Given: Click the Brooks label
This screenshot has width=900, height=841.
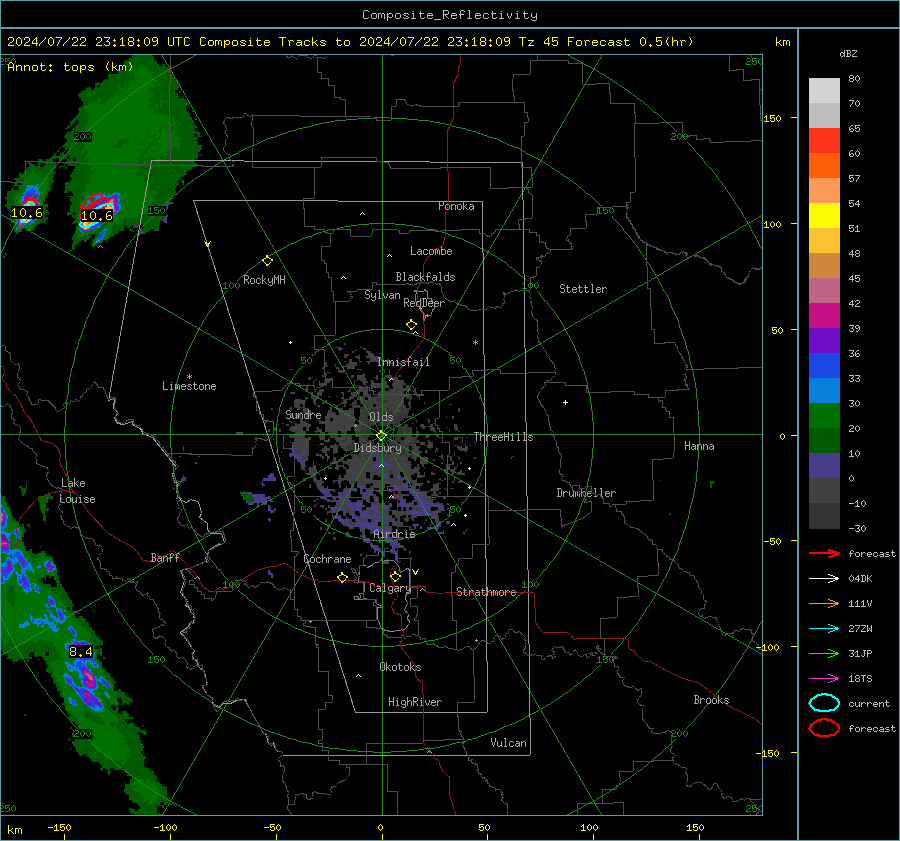Looking at the screenshot, I should pos(711,700).
